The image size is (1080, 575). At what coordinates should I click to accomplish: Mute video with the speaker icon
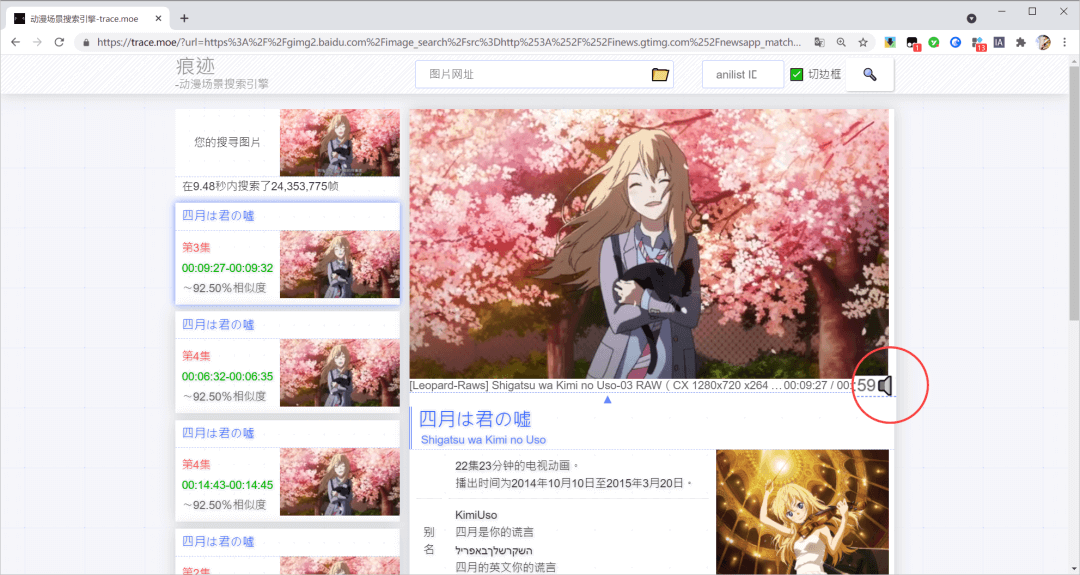pyautogui.click(x=885, y=386)
